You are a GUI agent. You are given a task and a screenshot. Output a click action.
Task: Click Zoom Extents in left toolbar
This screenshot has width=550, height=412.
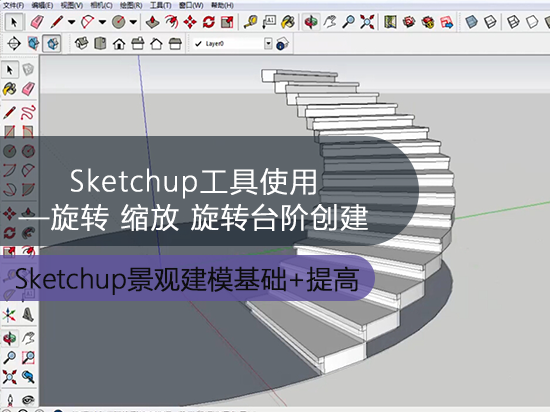point(9,377)
